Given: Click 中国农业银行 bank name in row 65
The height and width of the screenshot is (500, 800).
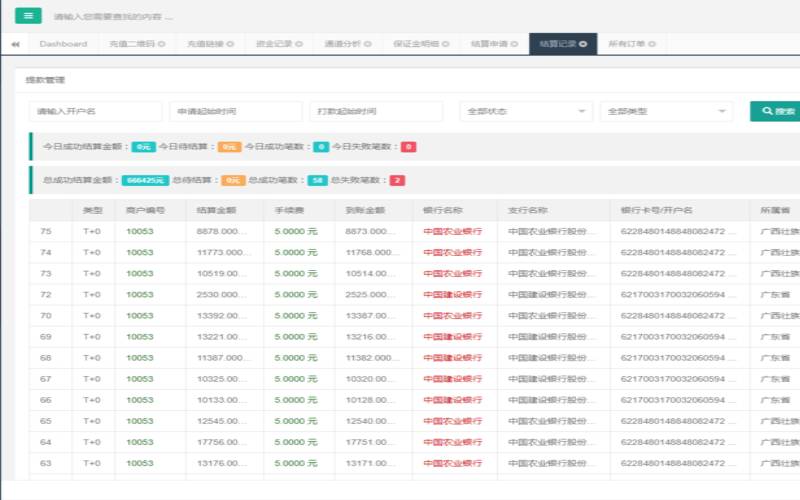Looking at the screenshot, I should click(x=453, y=421).
